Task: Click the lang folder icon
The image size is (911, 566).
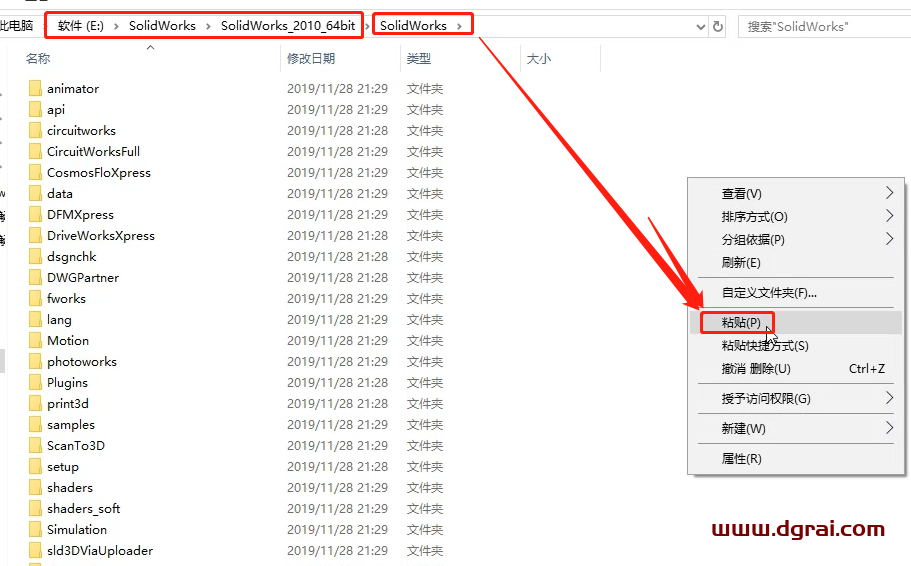Action: (35, 320)
